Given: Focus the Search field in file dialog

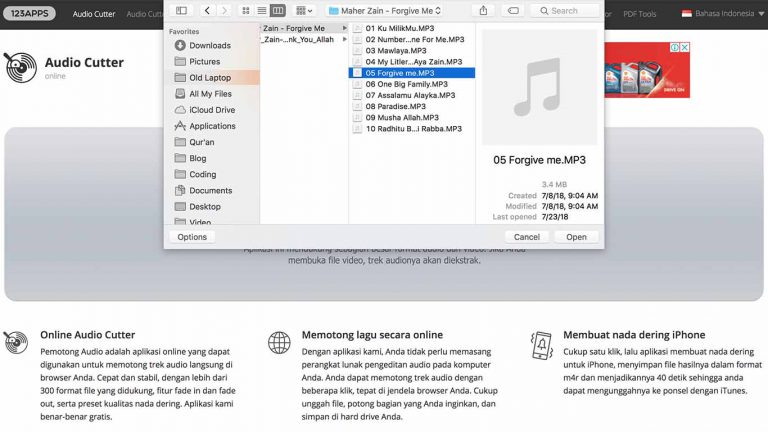Looking at the screenshot, I should click(567, 10).
